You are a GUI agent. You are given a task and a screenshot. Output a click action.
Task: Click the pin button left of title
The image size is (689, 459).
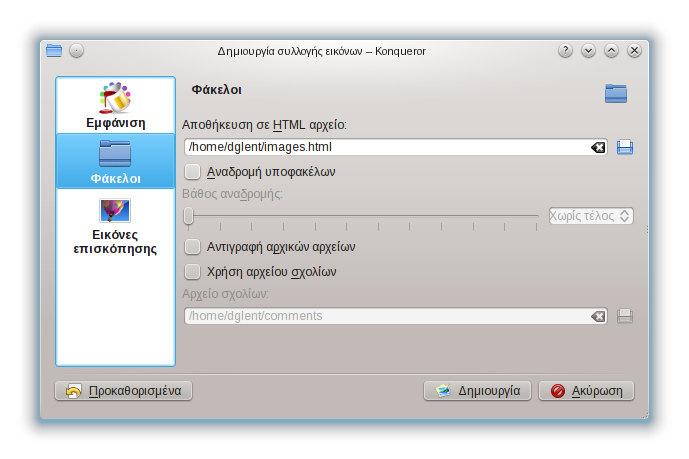tap(77, 51)
